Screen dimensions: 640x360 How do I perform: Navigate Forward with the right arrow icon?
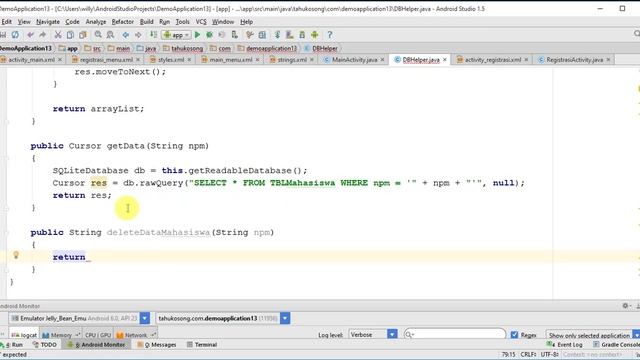point(138,35)
